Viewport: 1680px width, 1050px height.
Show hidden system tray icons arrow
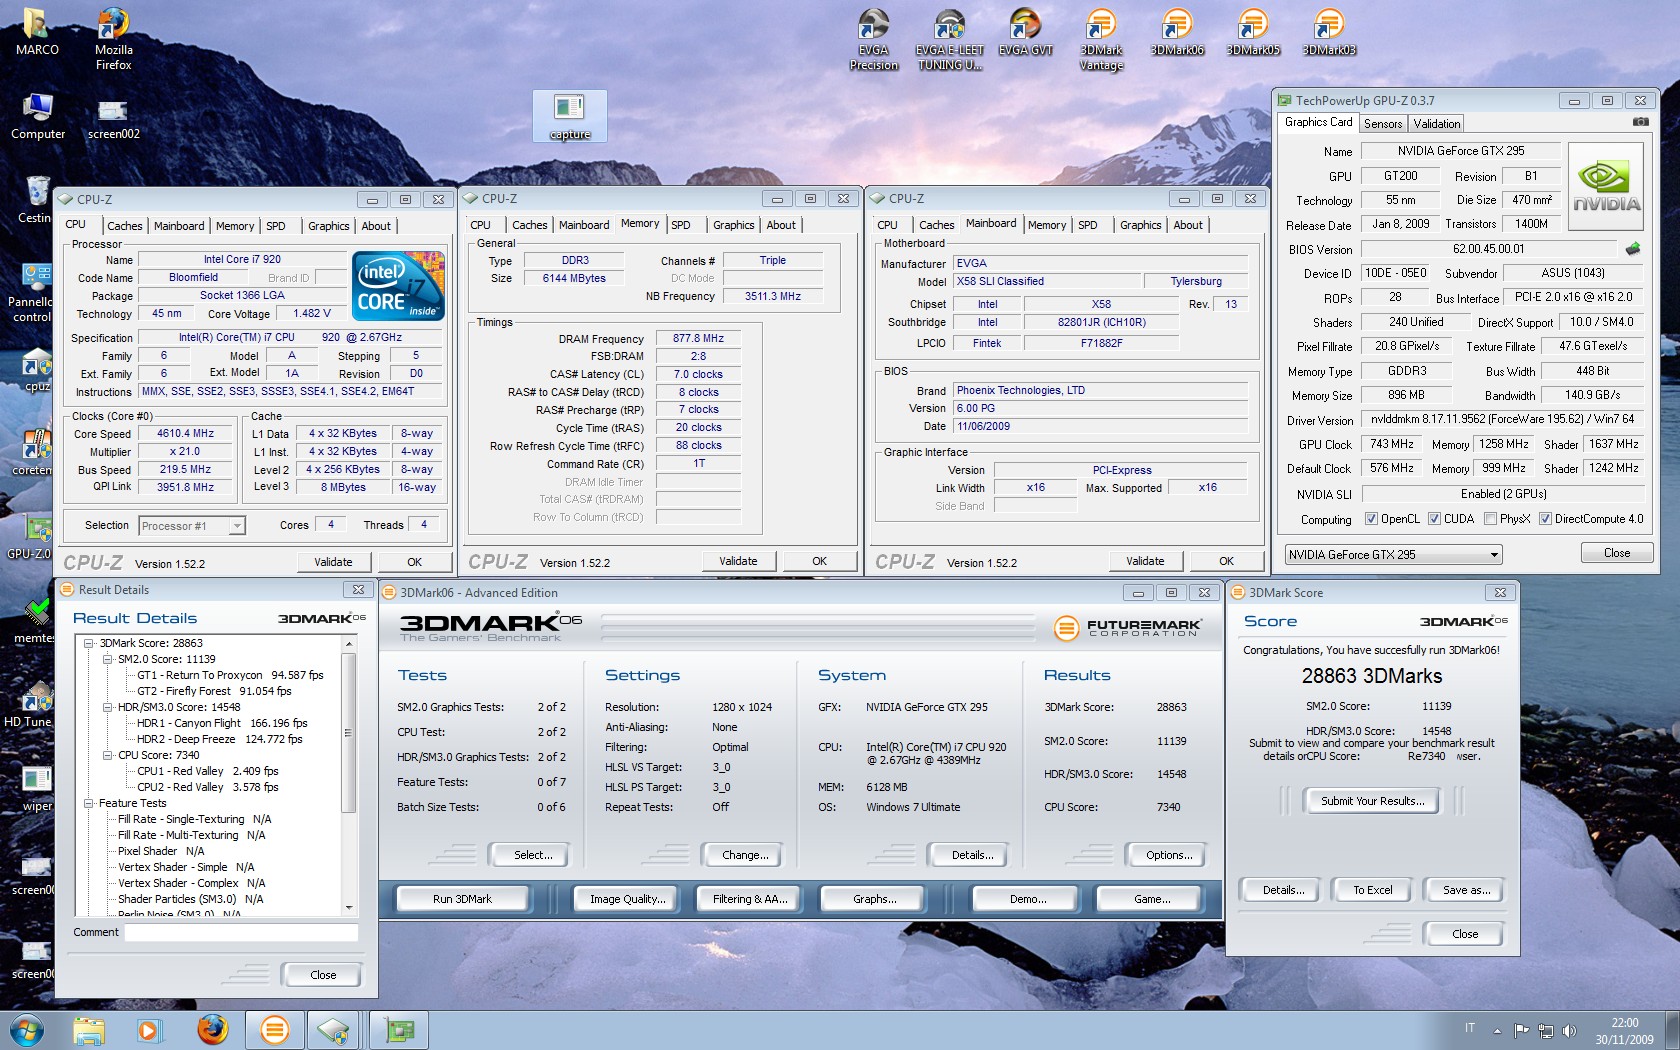pyautogui.click(x=1497, y=1030)
